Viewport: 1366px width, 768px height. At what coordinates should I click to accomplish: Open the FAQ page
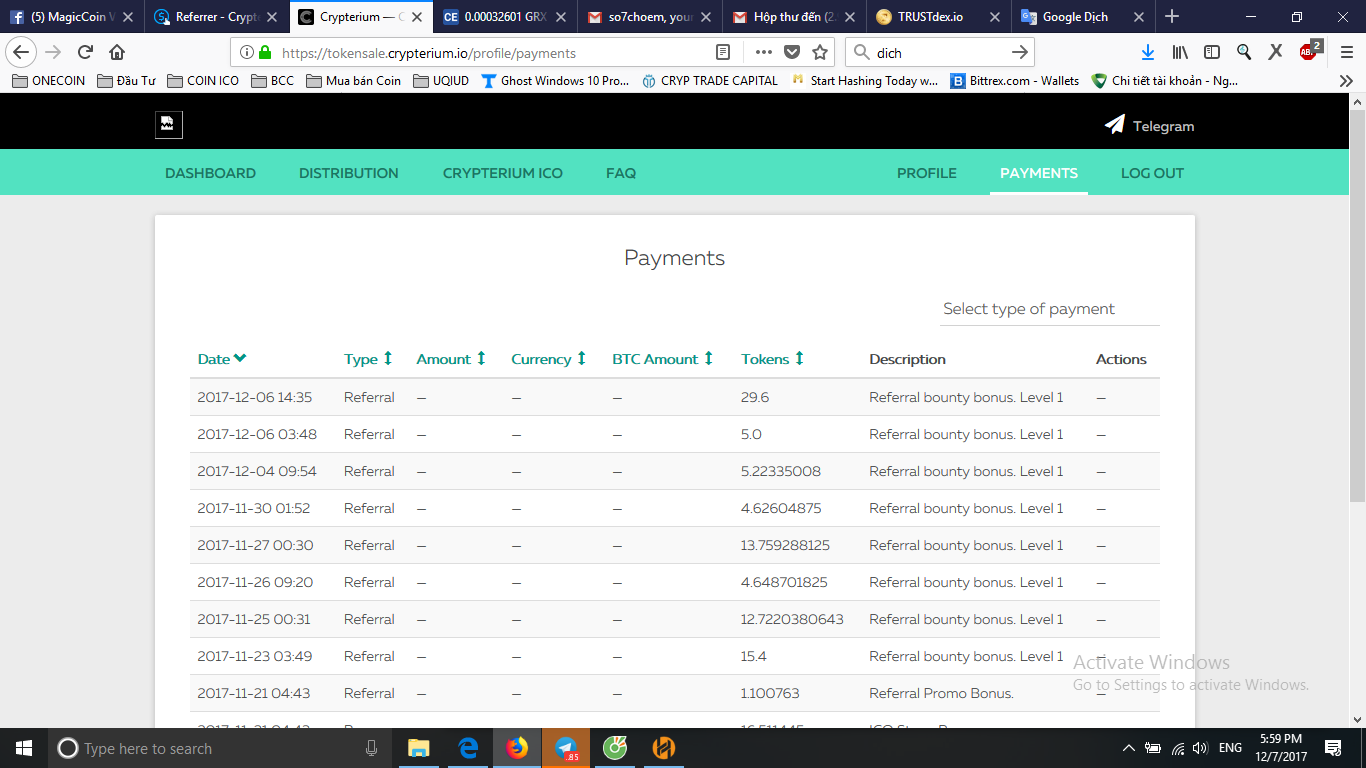(621, 173)
